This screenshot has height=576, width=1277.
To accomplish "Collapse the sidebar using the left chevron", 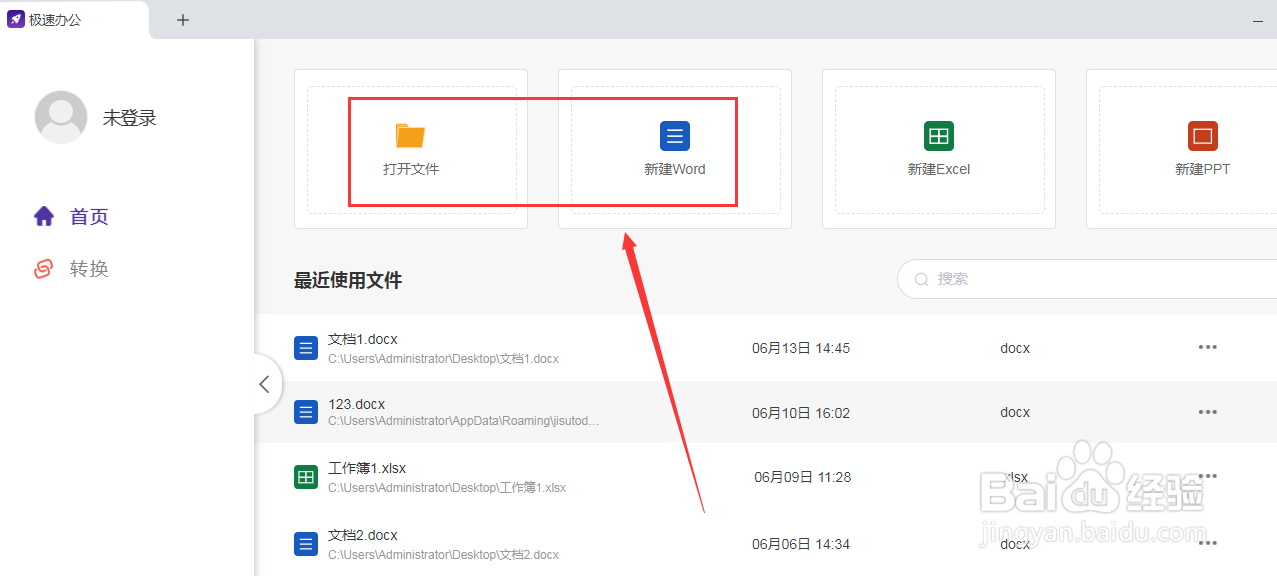I will [264, 384].
